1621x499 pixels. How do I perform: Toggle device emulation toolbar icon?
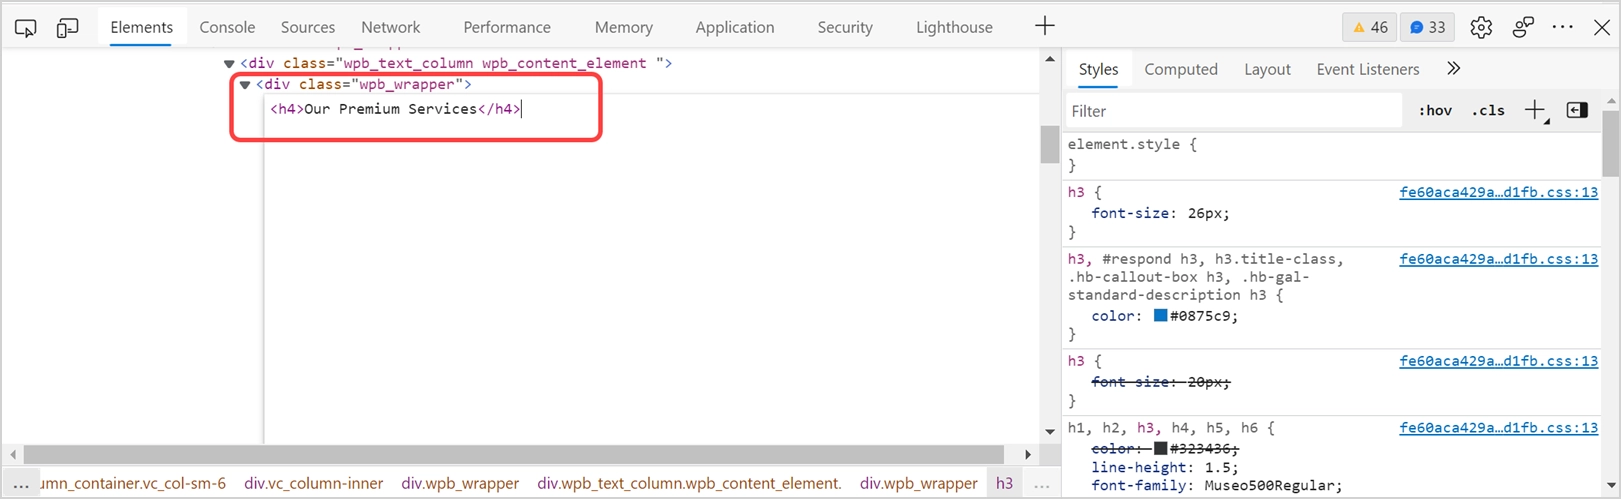pos(68,28)
